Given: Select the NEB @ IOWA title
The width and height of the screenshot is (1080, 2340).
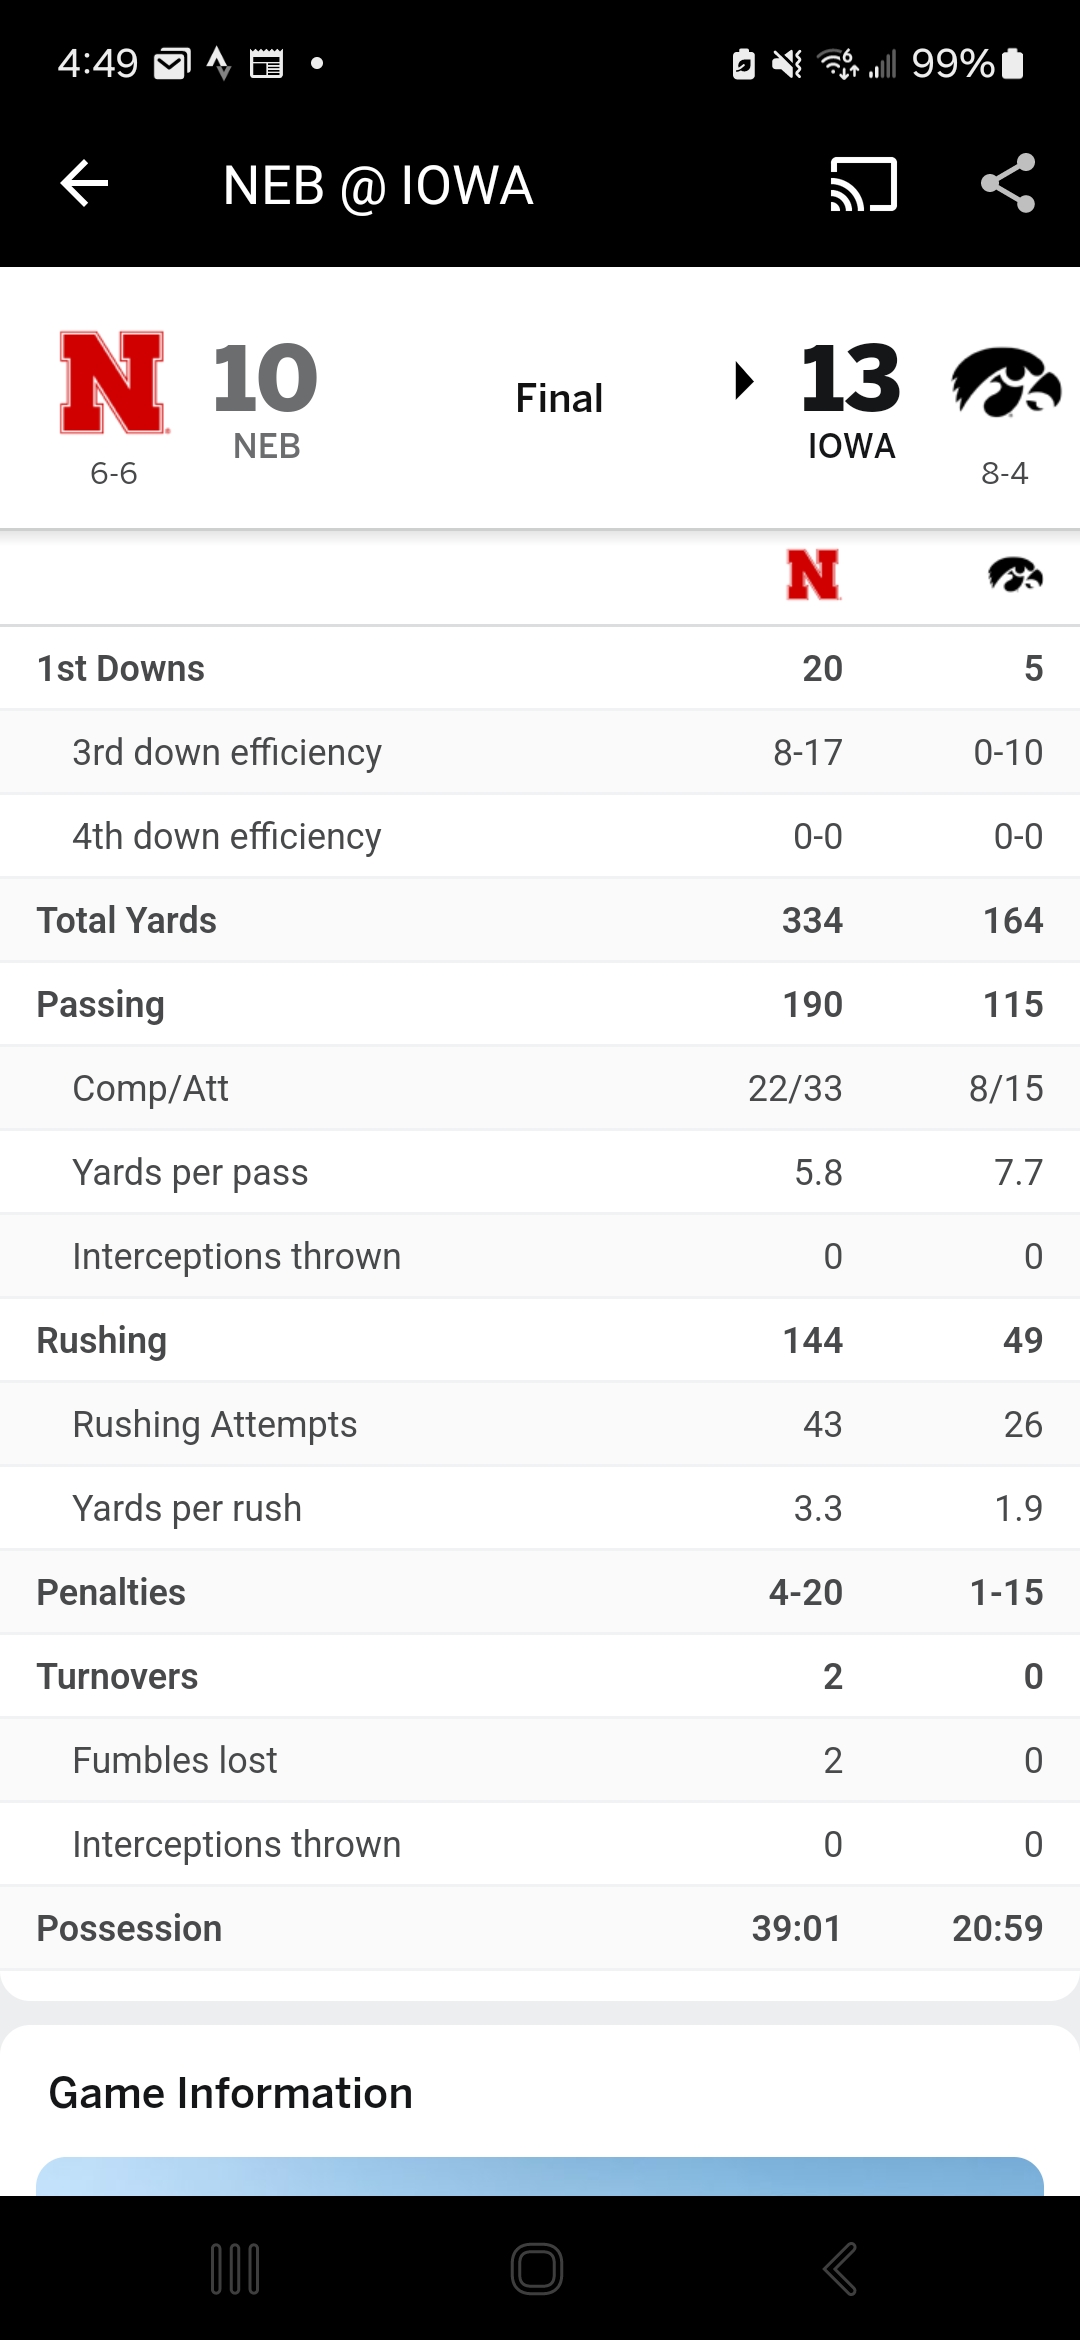Looking at the screenshot, I should (x=378, y=184).
